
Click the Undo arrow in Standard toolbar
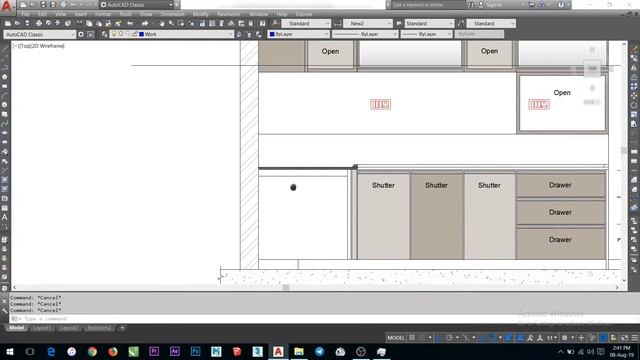(x=130, y=24)
